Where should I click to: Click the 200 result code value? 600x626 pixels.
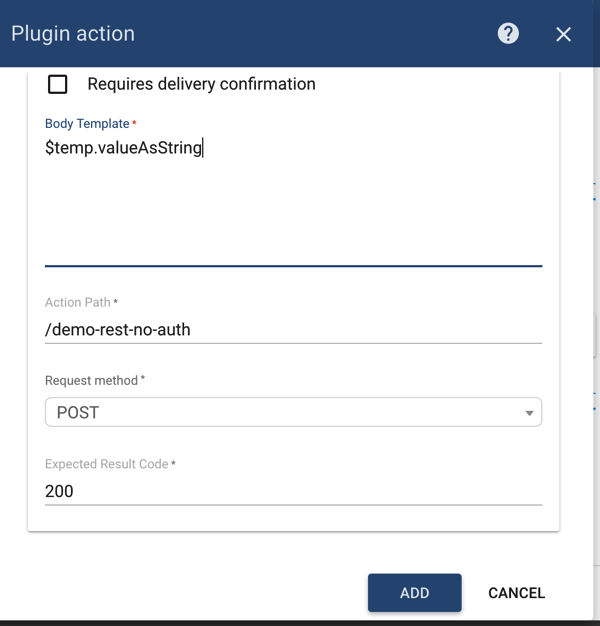[60, 491]
